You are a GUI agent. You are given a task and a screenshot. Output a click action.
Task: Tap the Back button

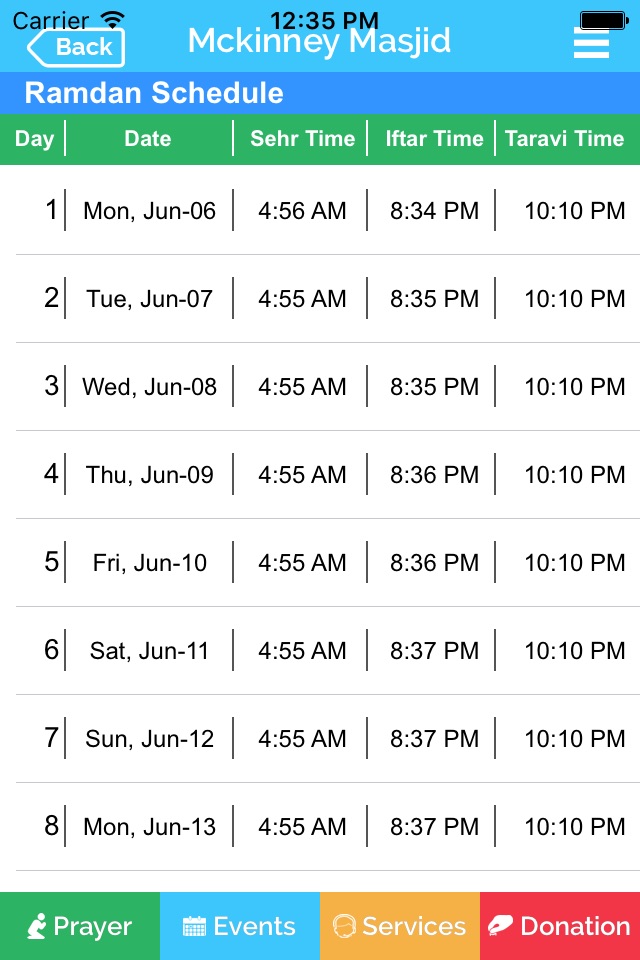click(x=76, y=47)
